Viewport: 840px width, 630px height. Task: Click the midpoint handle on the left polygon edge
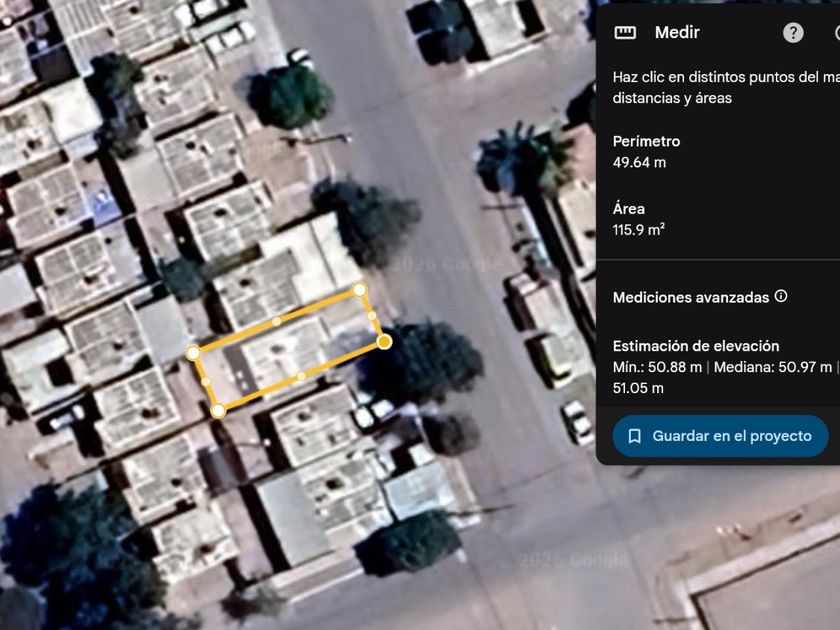(206, 381)
